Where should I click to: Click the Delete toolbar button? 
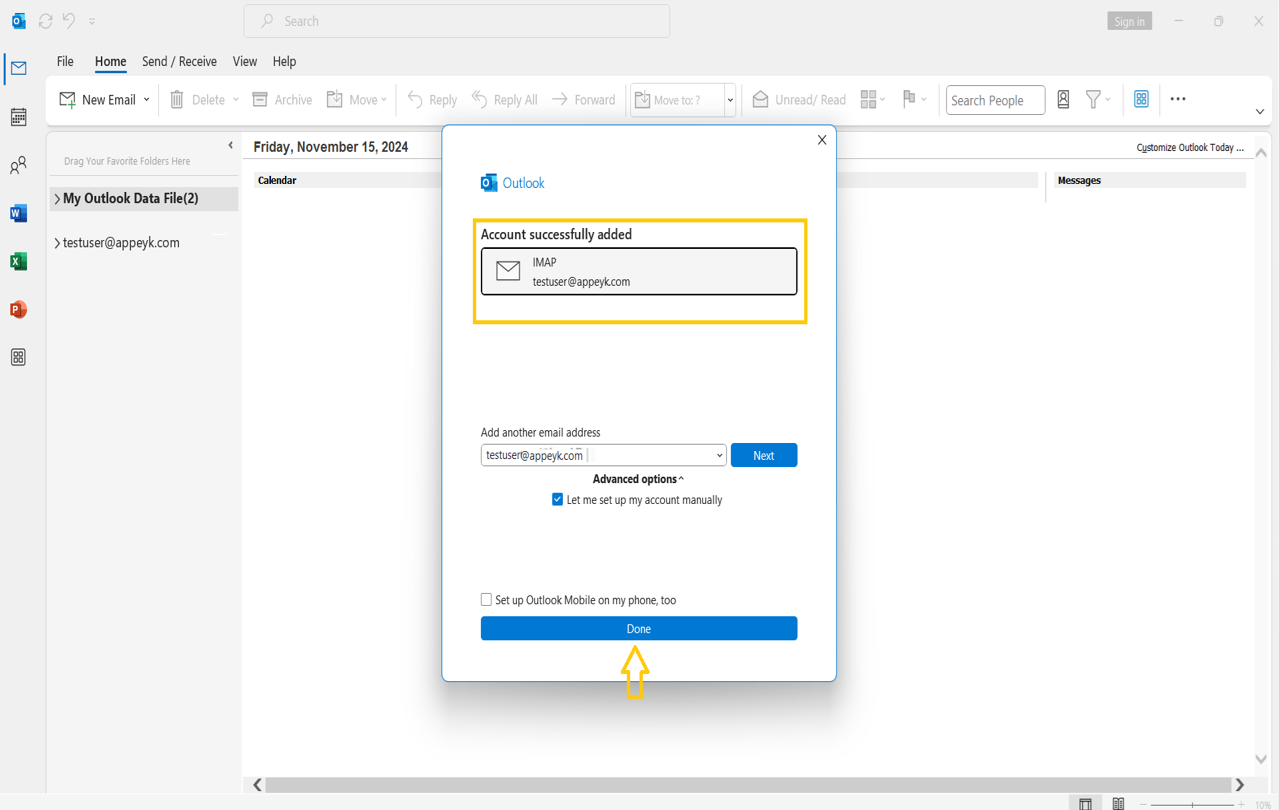(x=197, y=100)
